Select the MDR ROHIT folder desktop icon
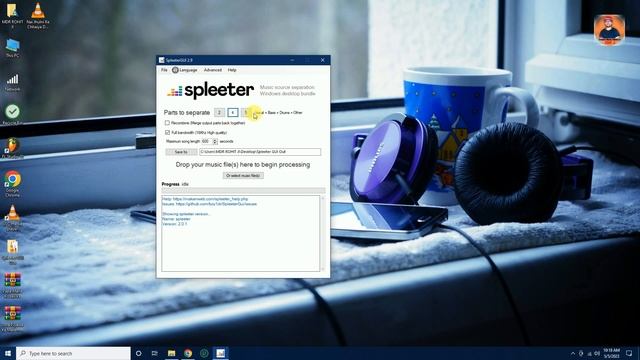The width and height of the screenshot is (640, 360). 12,16
